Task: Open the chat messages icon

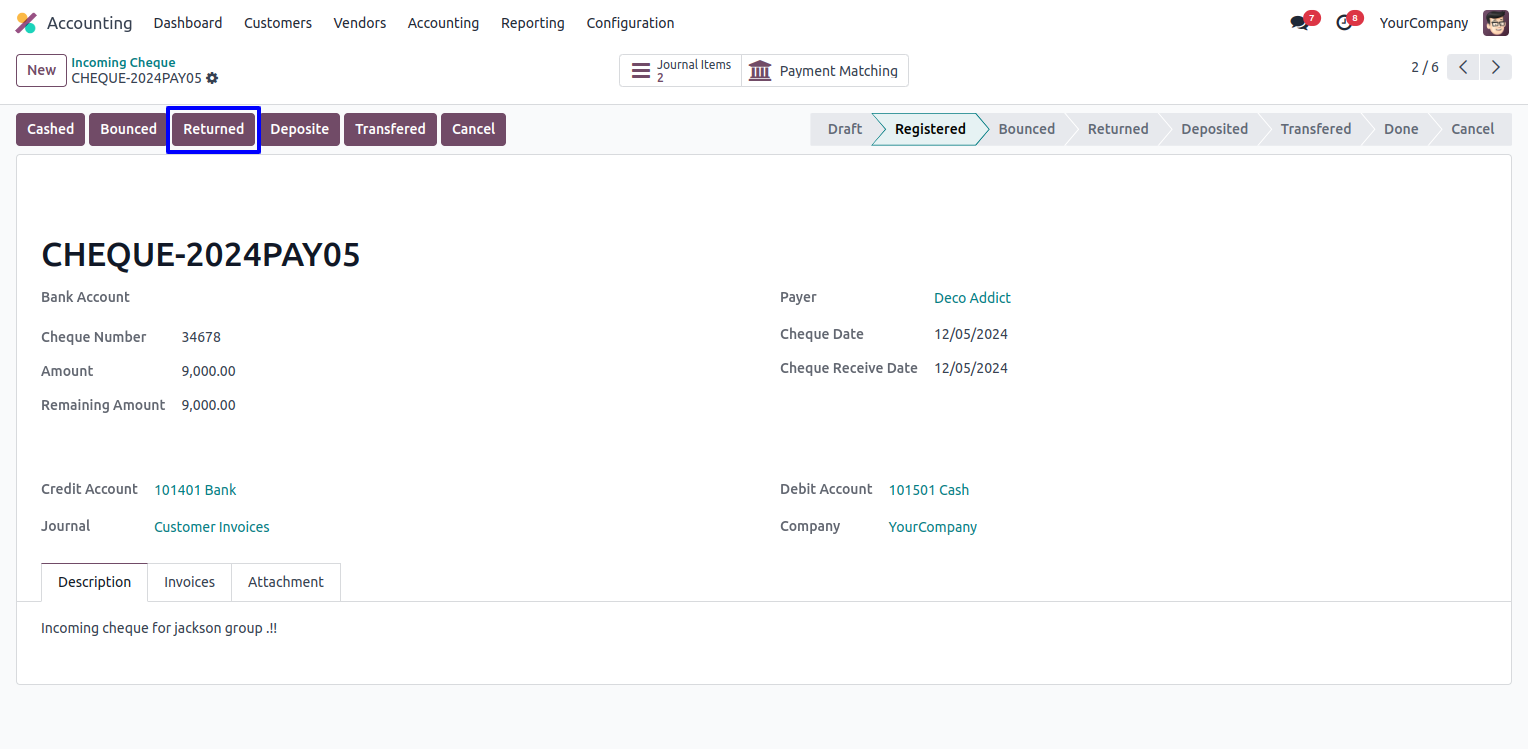Action: pos(1299,23)
